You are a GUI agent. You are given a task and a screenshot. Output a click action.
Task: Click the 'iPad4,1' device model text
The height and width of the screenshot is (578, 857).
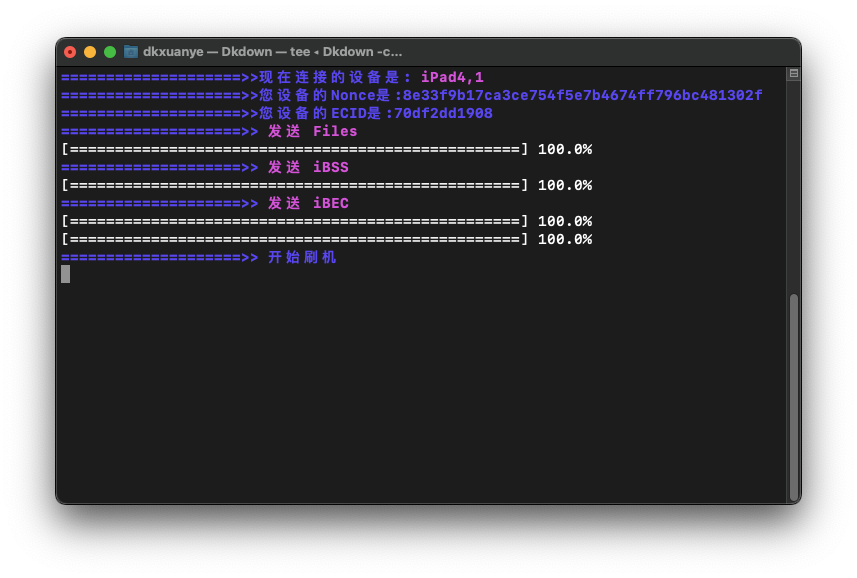tap(452, 78)
